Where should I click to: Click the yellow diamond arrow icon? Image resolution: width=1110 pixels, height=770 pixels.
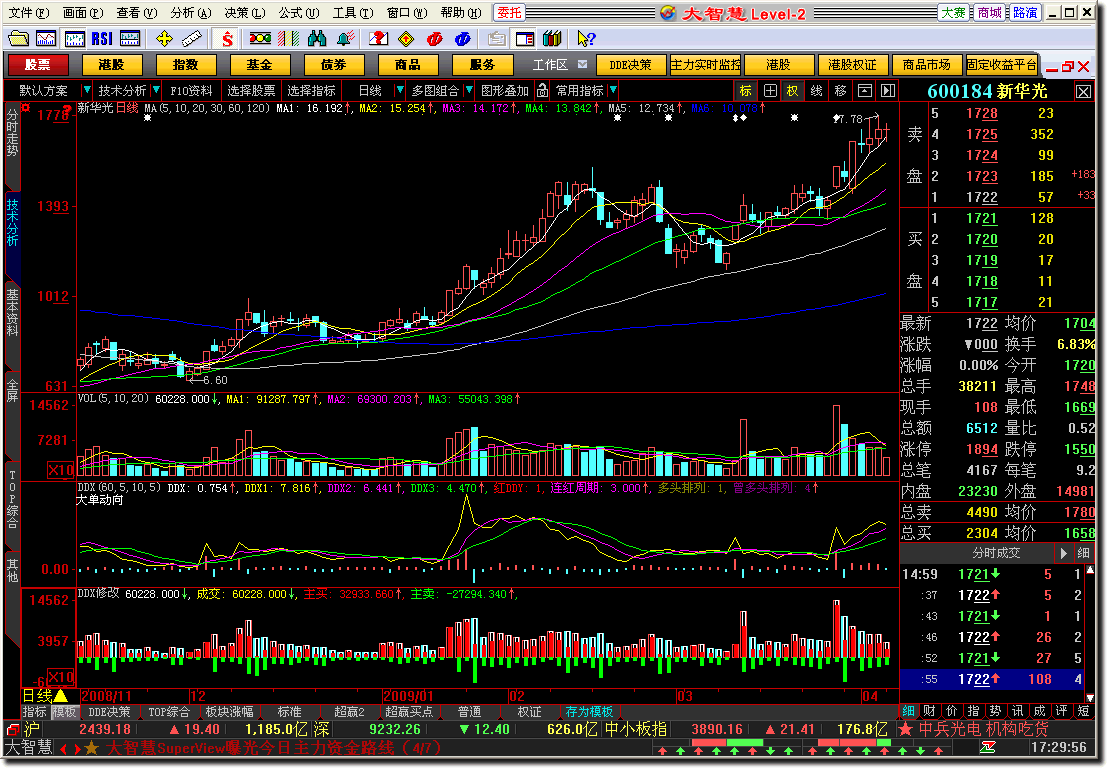406,39
